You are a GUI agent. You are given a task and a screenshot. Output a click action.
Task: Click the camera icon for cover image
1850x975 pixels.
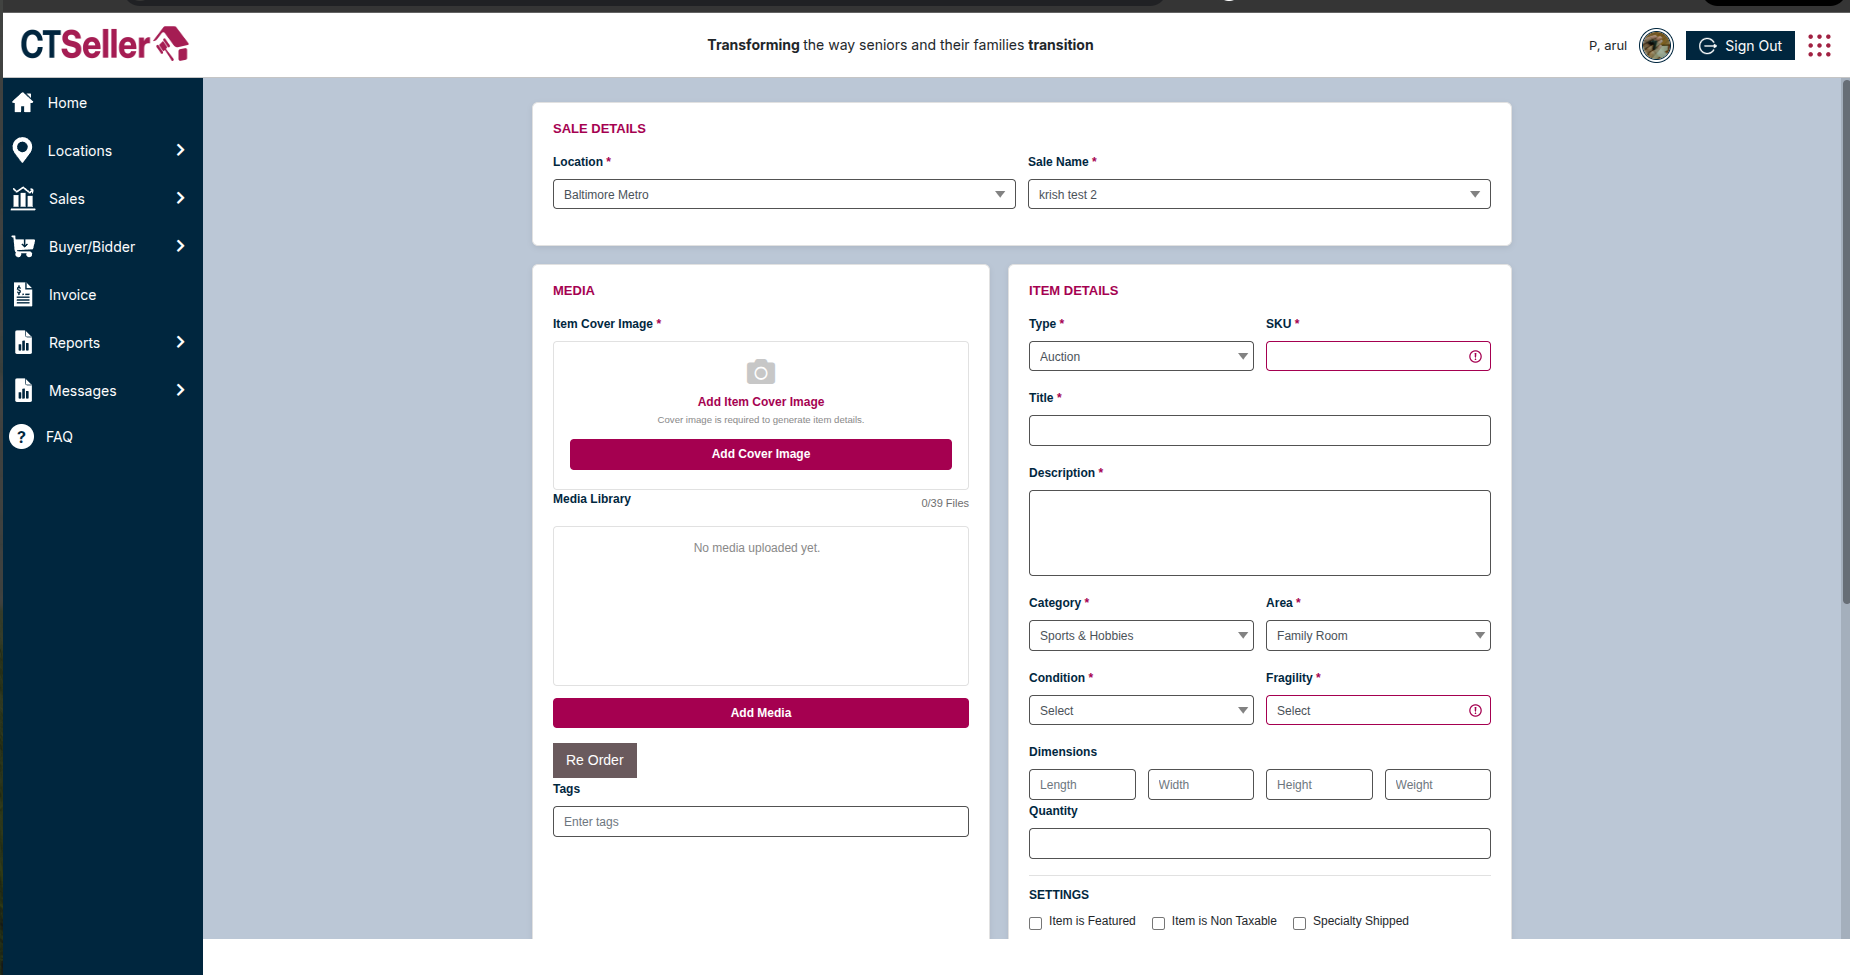pos(761,372)
